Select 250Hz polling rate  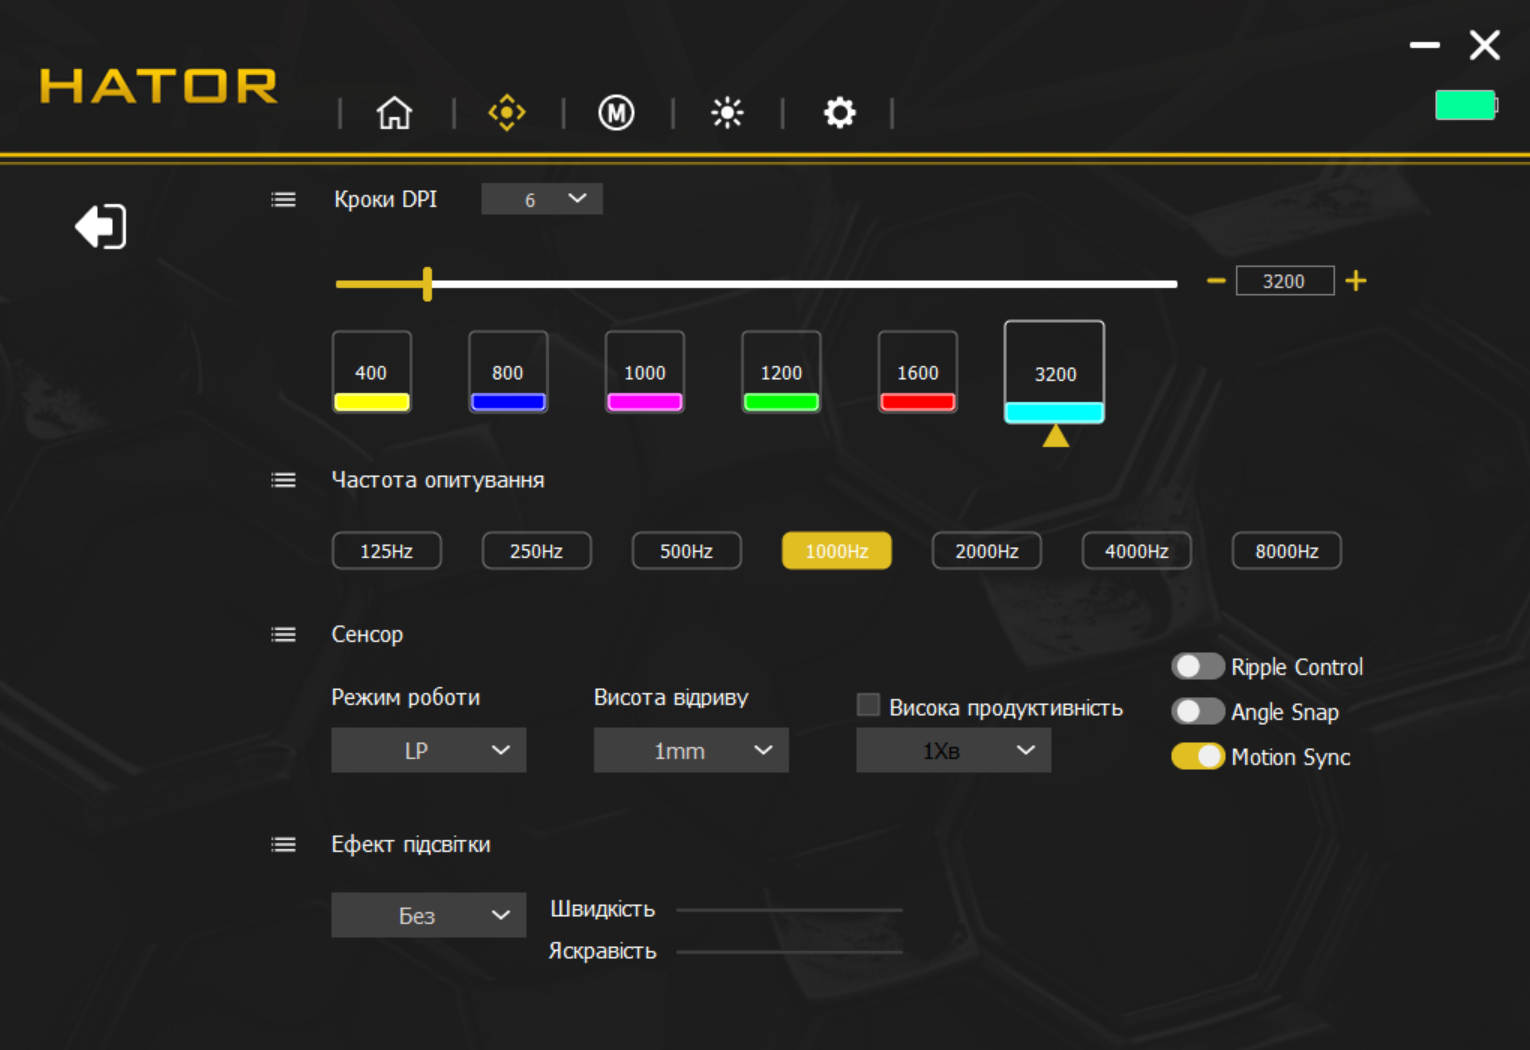(x=536, y=551)
